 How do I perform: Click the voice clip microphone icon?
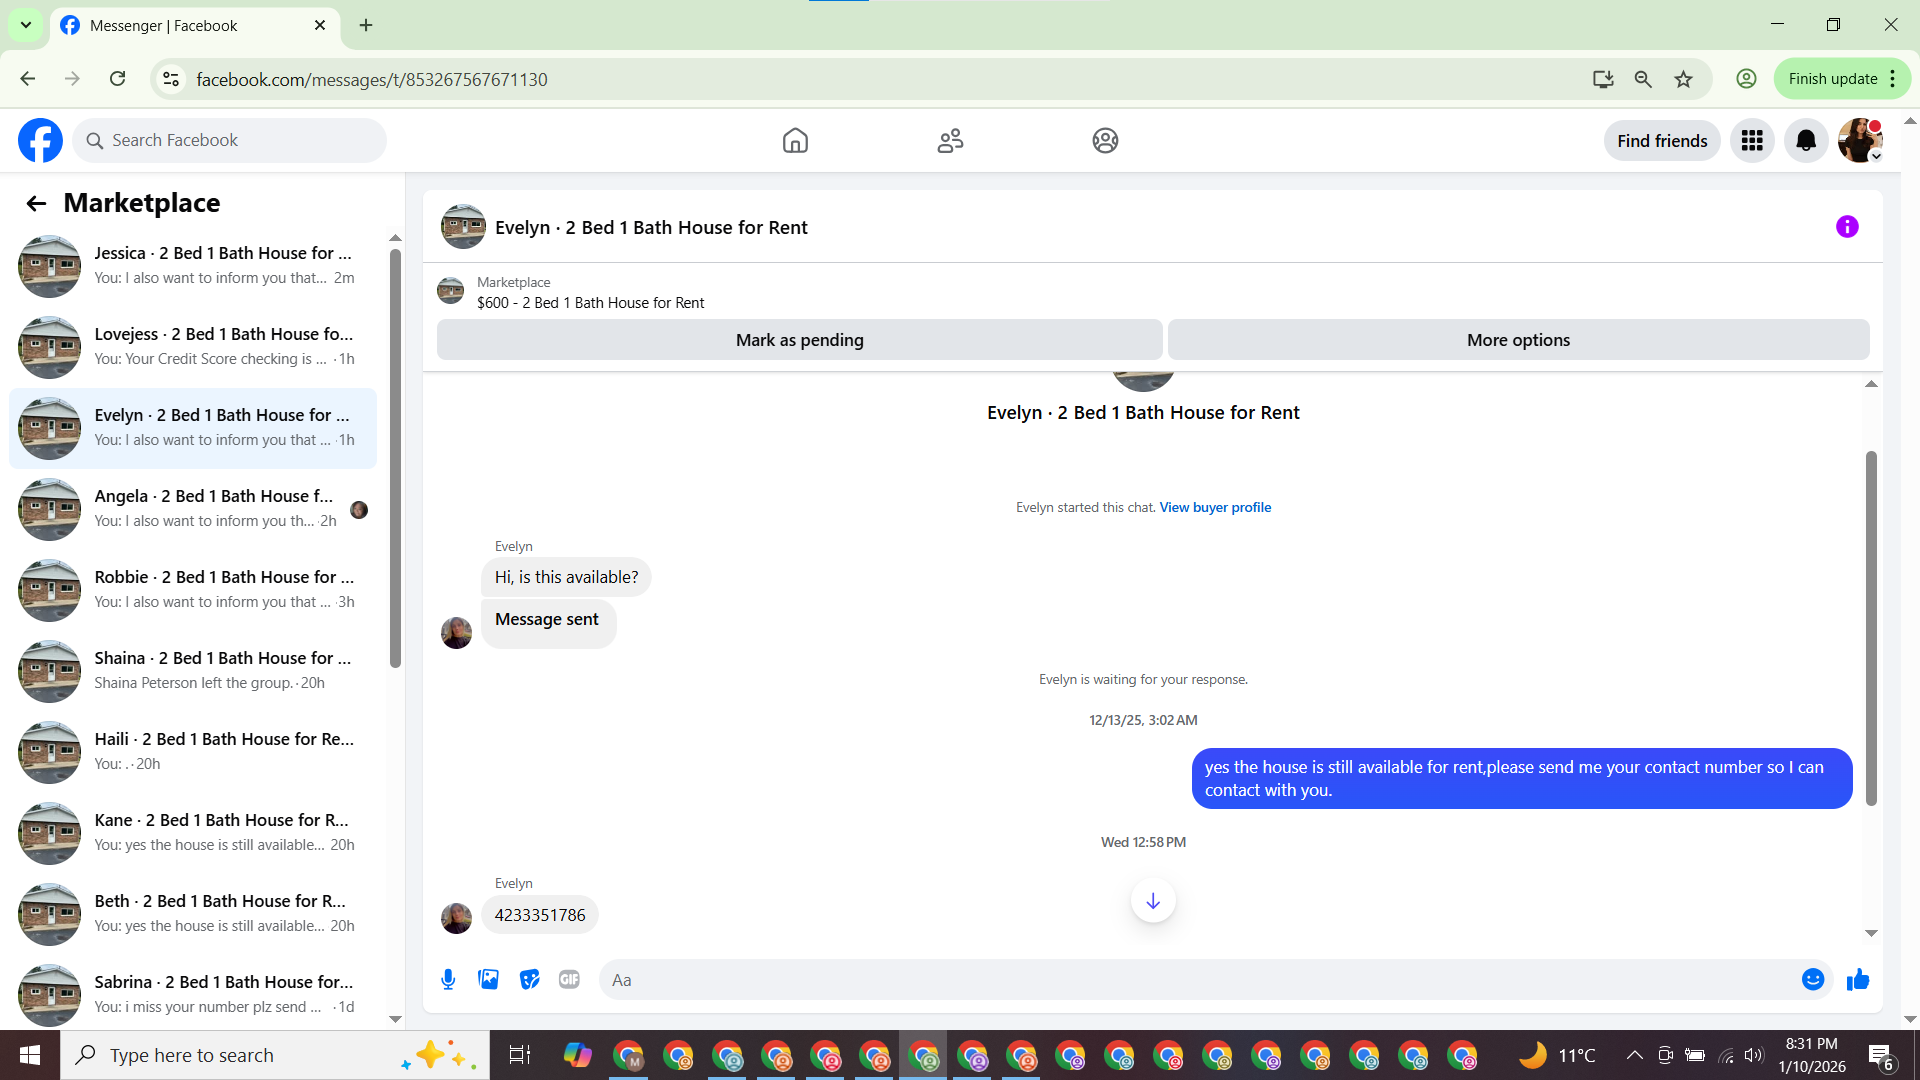(x=448, y=980)
